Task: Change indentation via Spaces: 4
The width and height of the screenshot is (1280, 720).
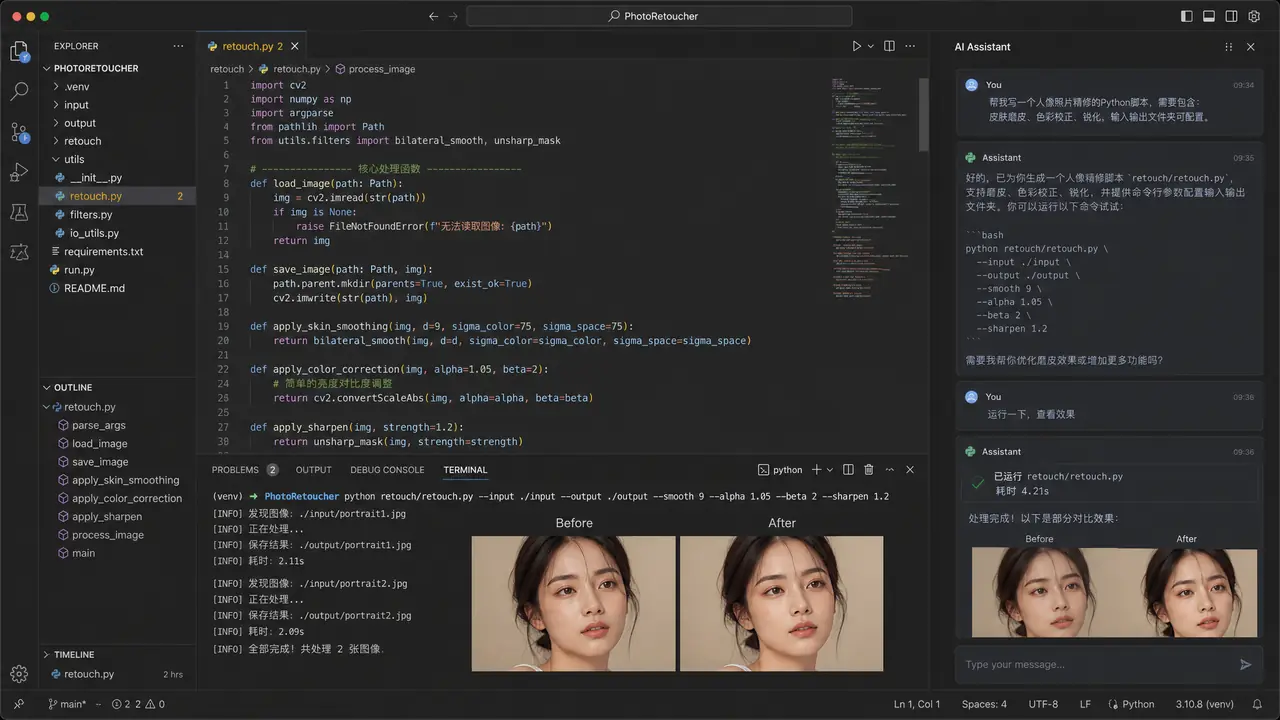Action: [984, 704]
